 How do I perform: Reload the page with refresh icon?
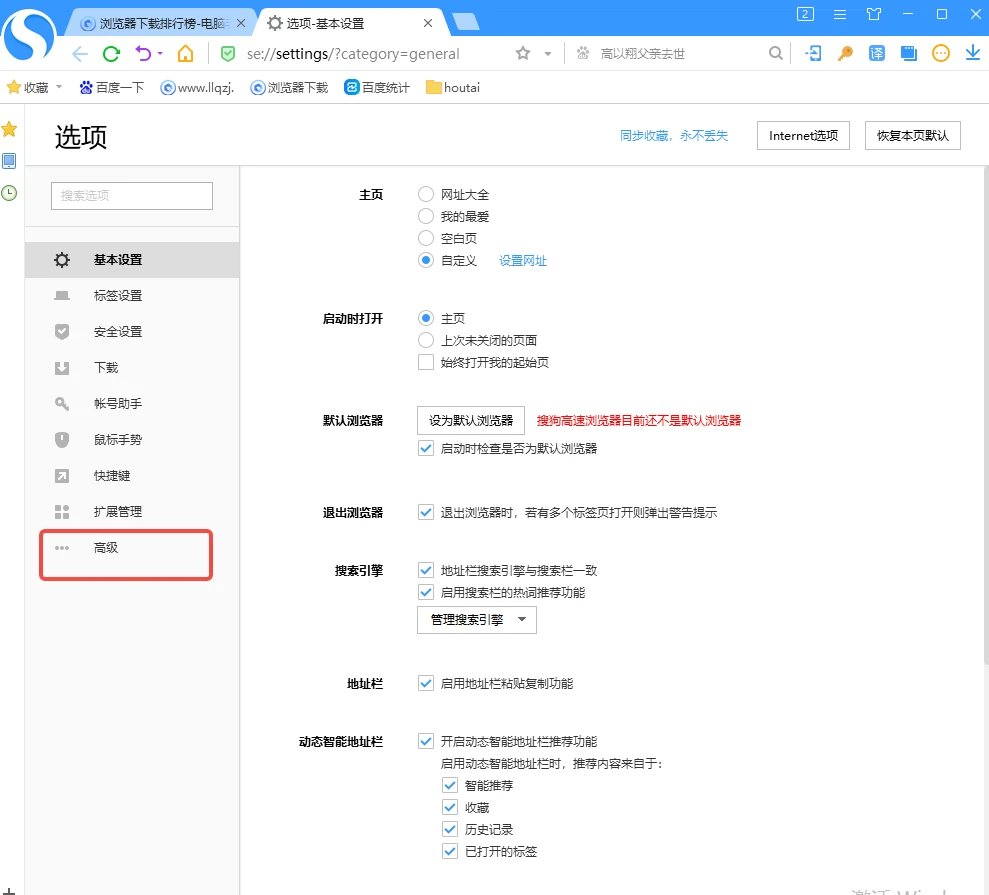tap(112, 54)
